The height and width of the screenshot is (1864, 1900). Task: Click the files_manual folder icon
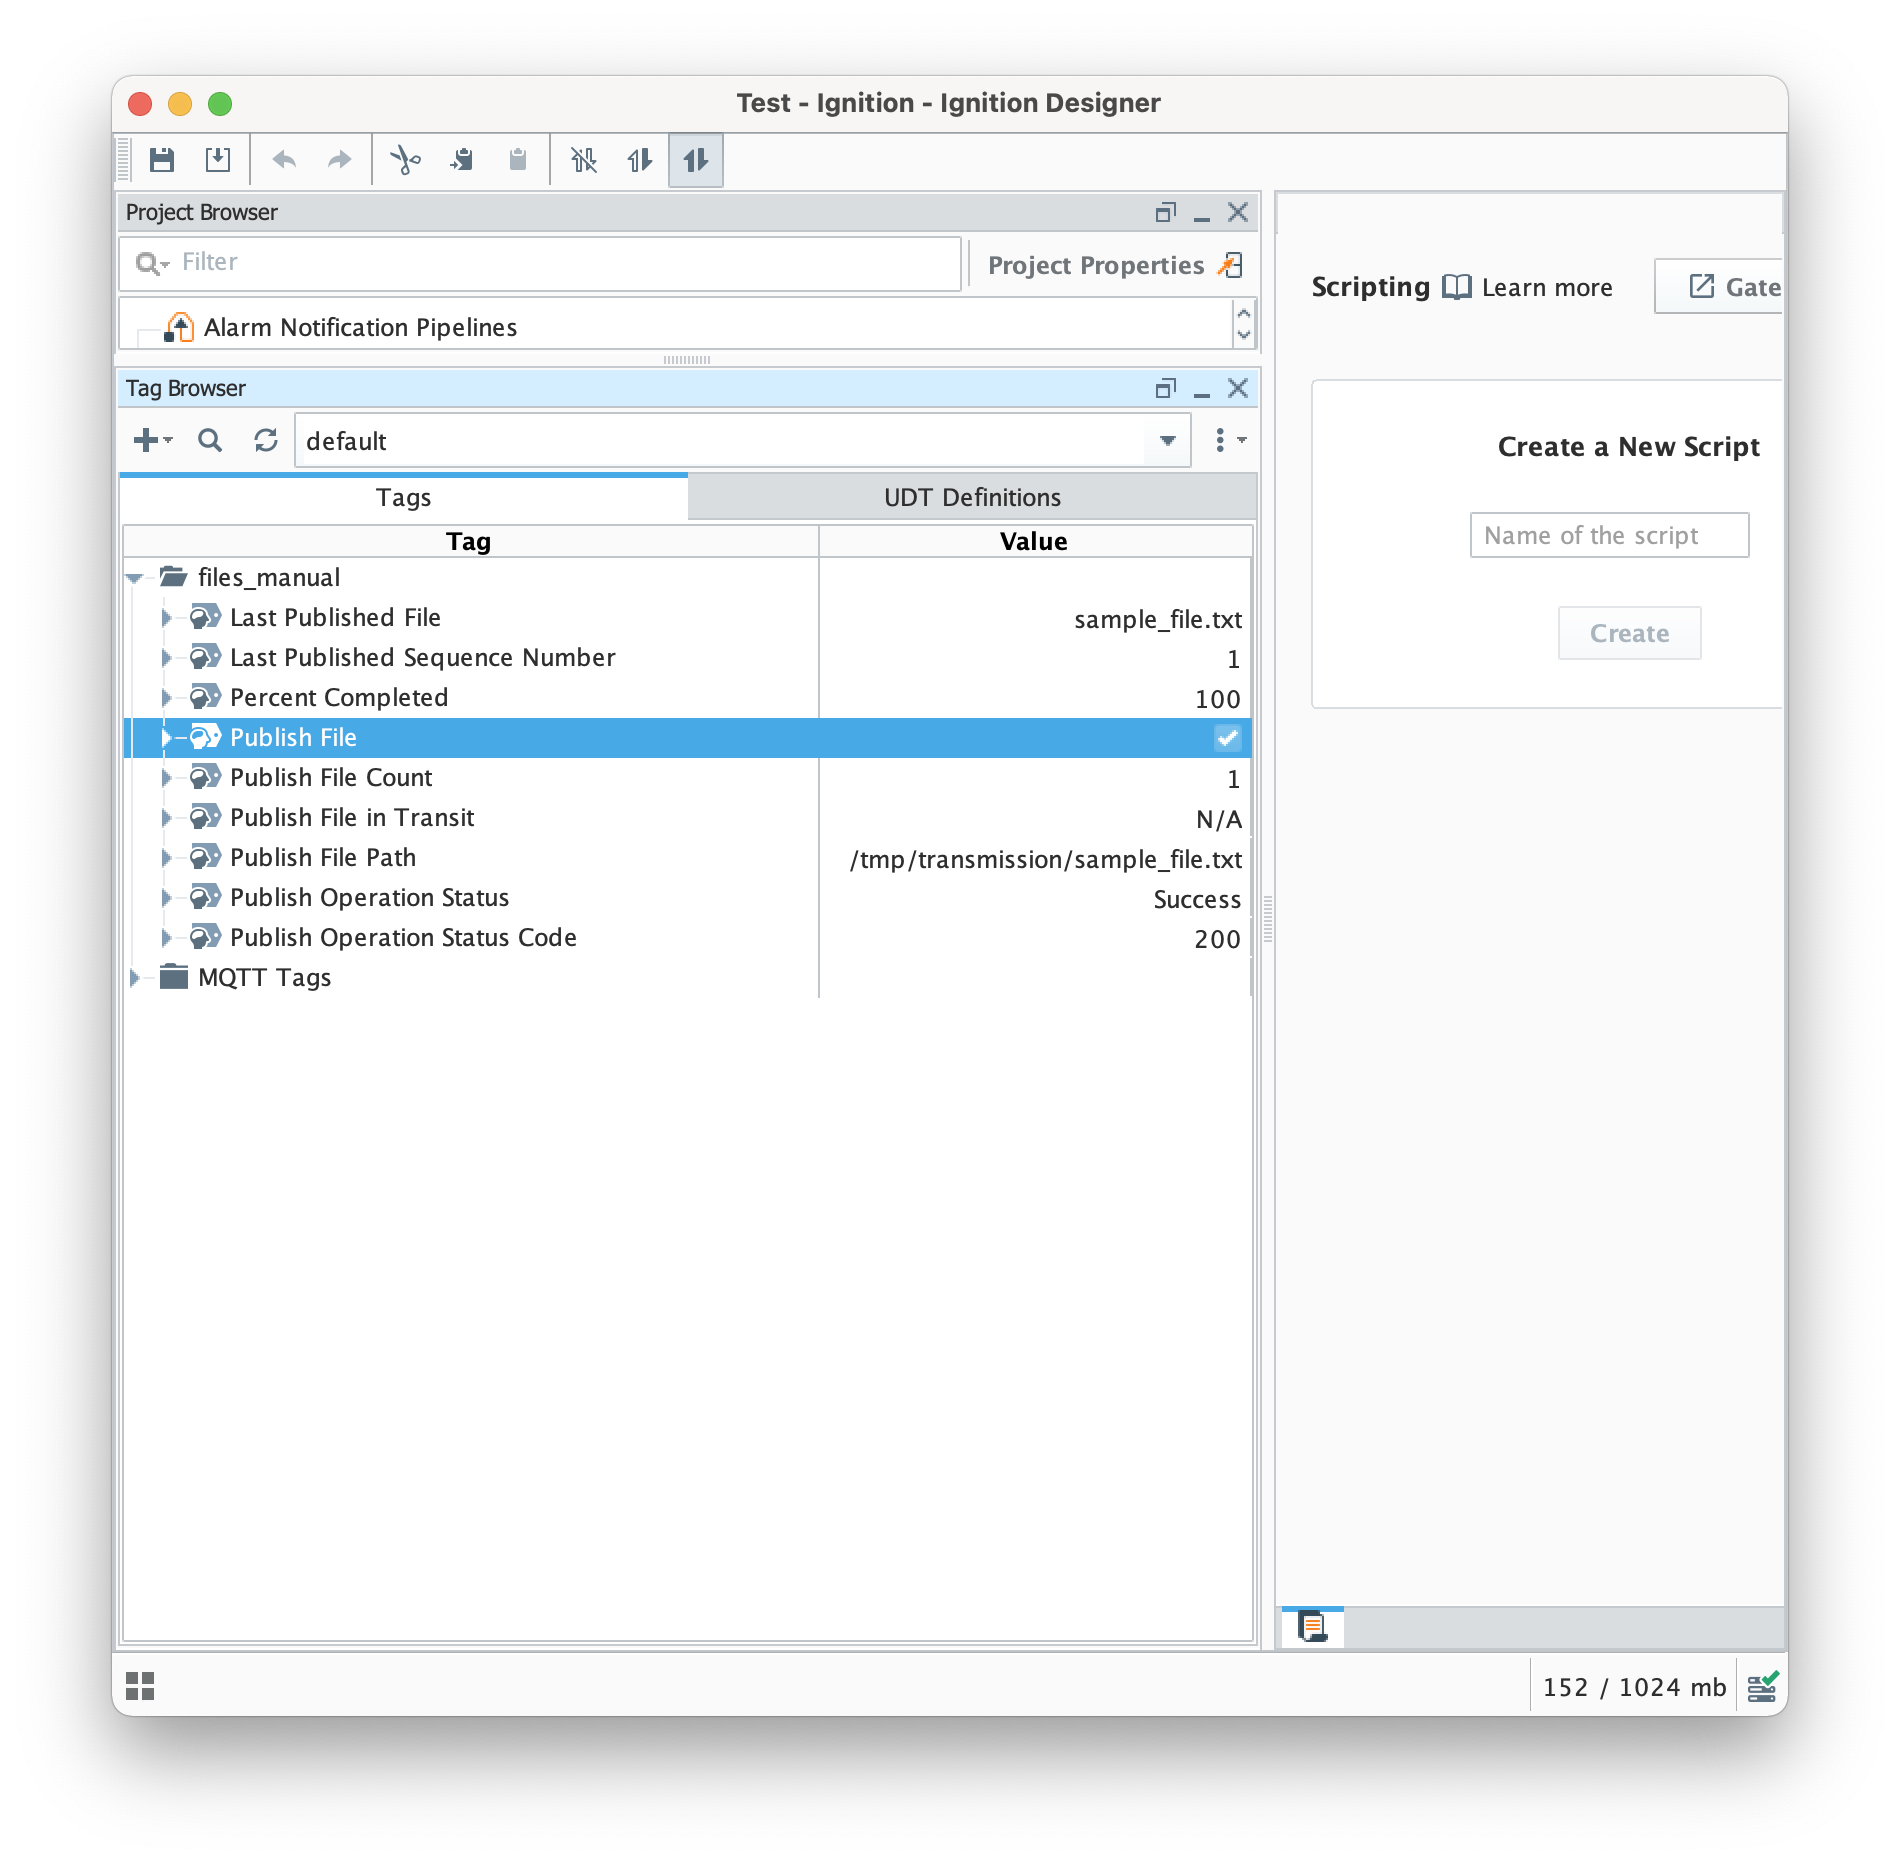click(174, 577)
